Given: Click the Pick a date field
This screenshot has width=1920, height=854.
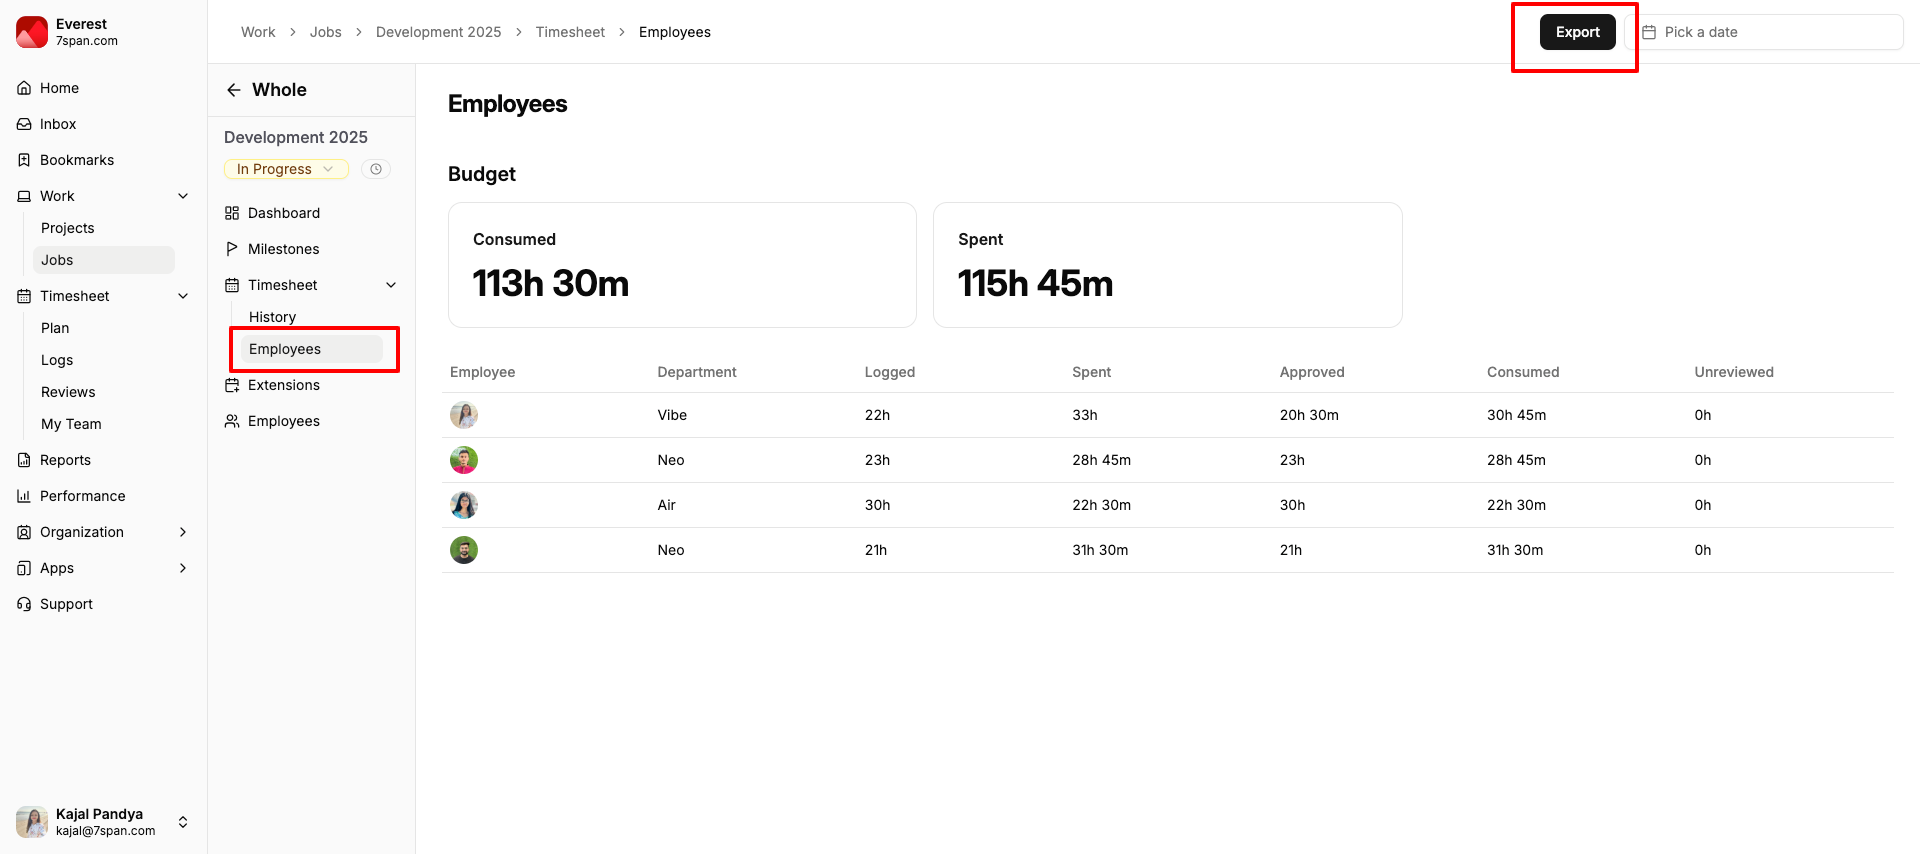Looking at the screenshot, I should 1770,32.
